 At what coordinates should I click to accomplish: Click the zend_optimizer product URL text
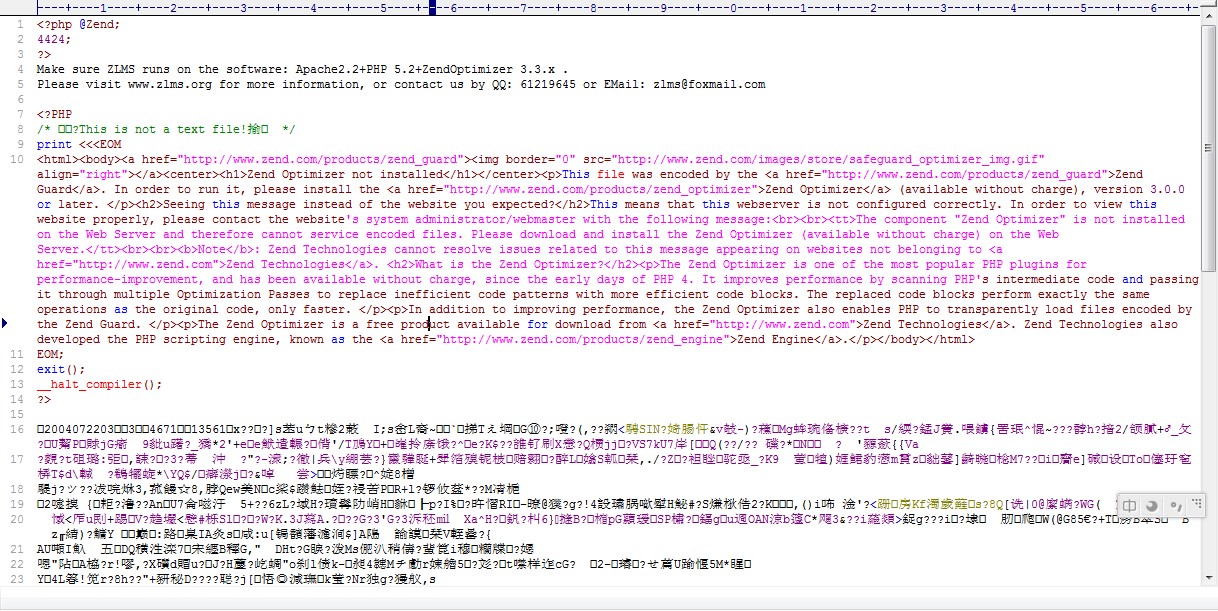pos(601,189)
